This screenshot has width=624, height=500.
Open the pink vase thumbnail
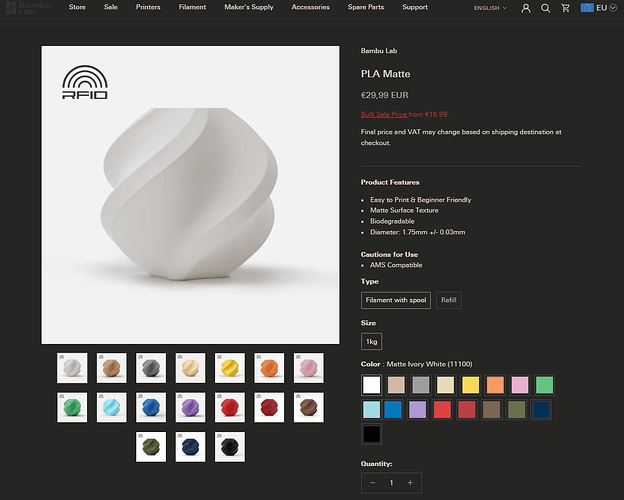tap(308, 368)
